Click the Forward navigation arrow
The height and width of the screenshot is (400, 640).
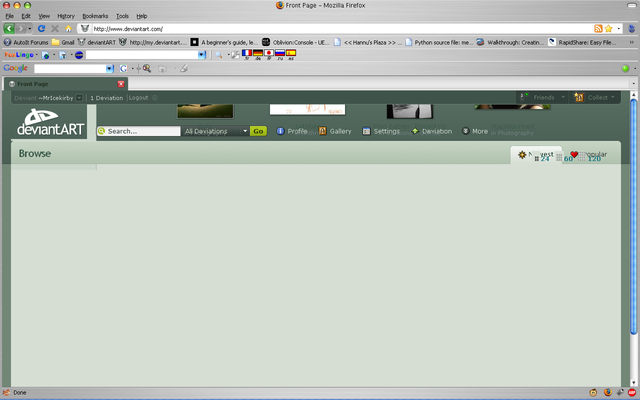(20, 29)
